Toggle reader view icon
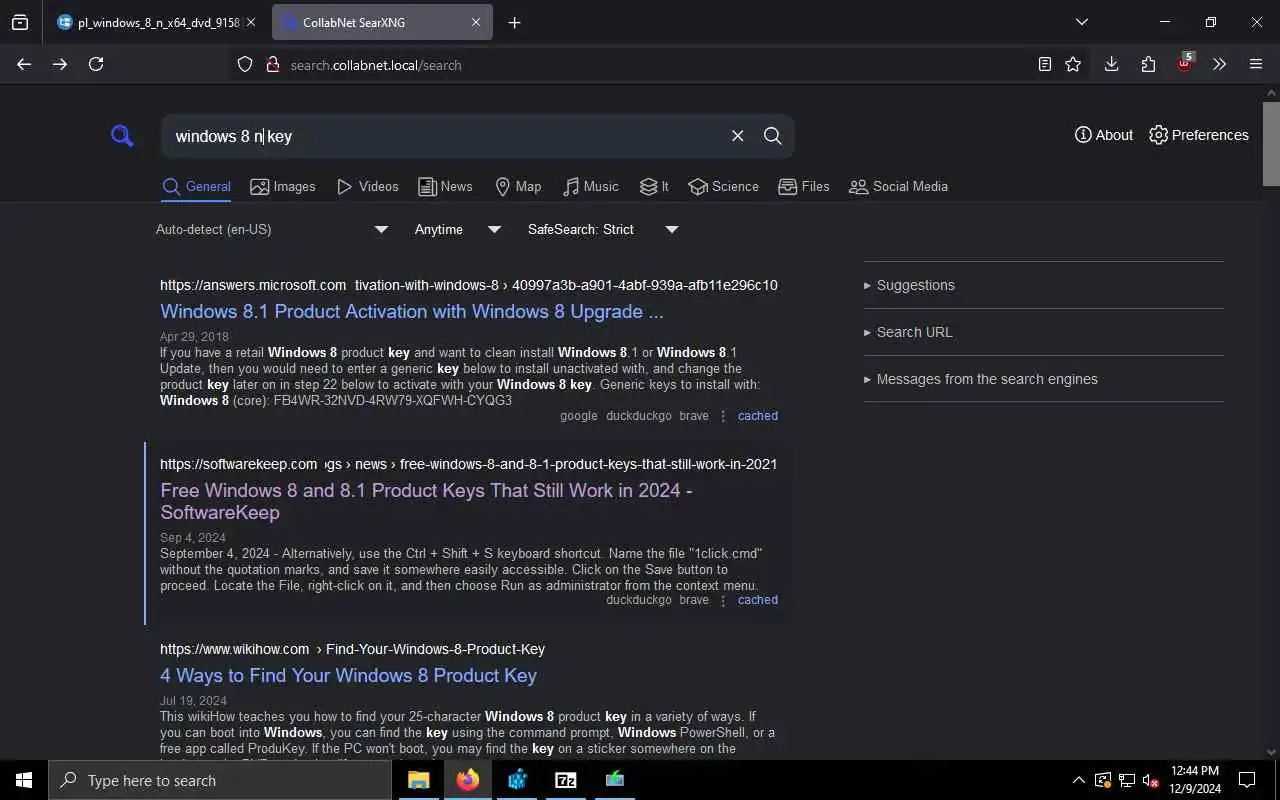Image resolution: width=1280 pixels, height=800 pixels. (x=1045, y=64)
